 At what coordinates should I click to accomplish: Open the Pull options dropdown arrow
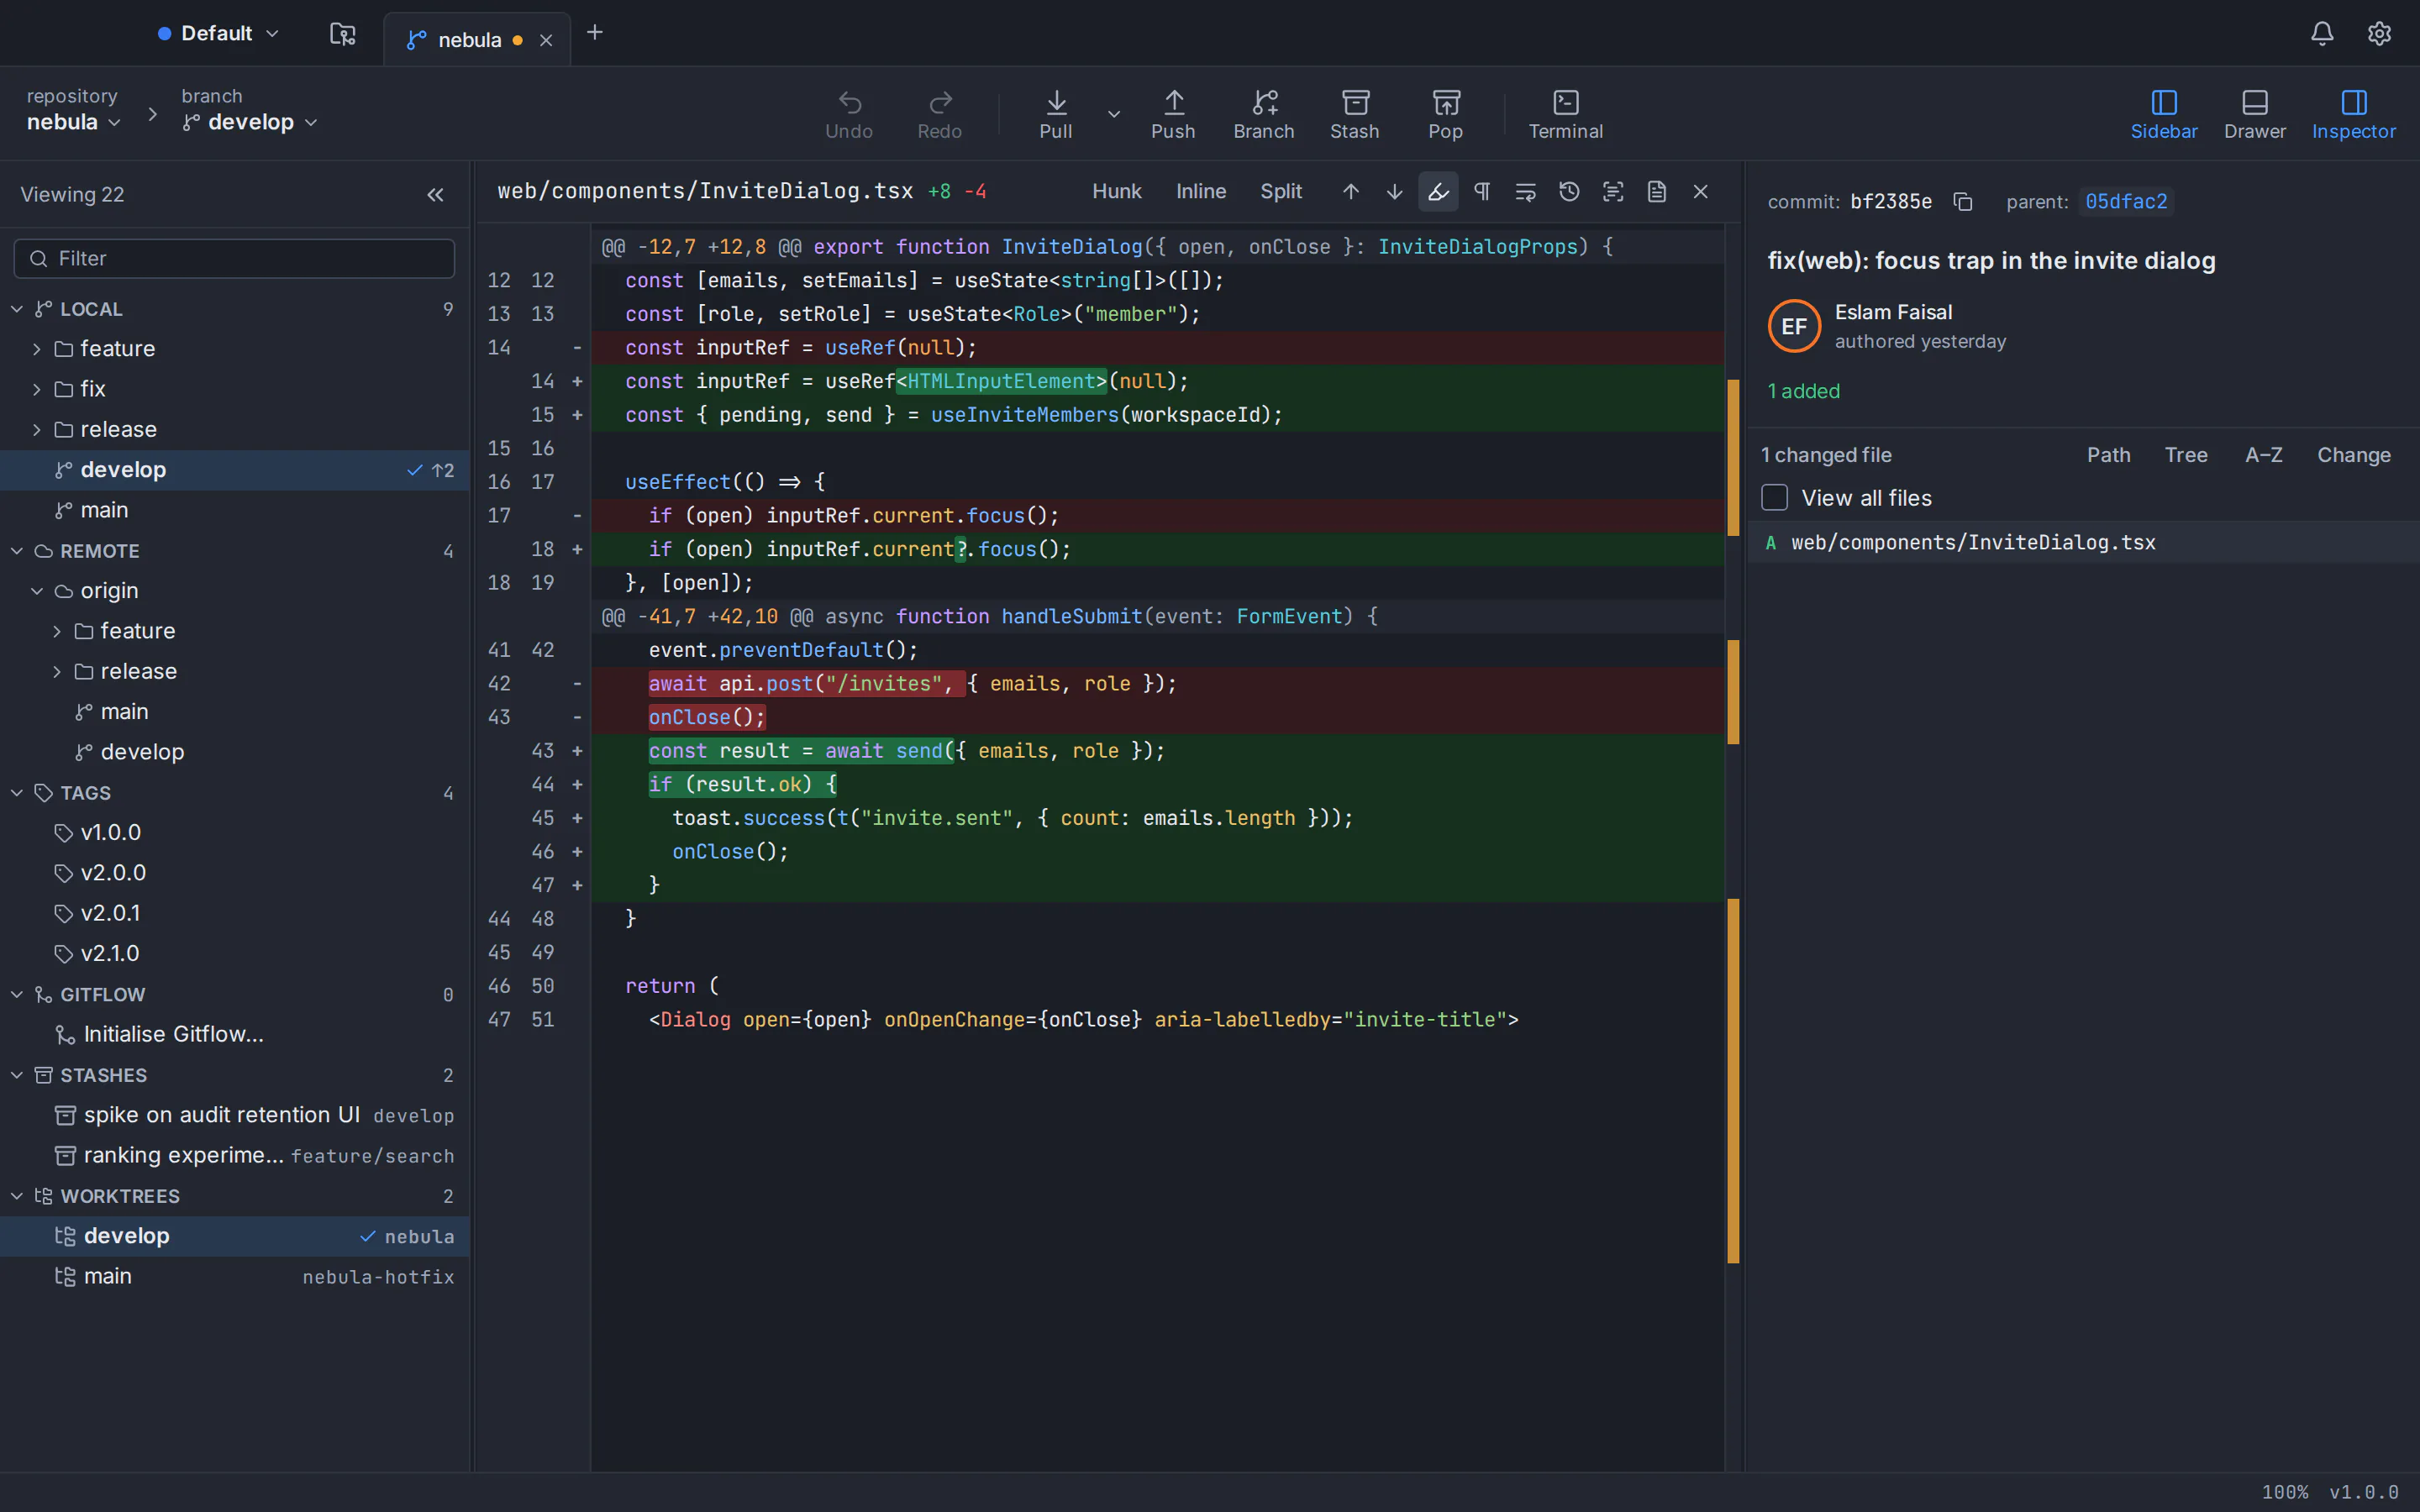pos(1113,115)
